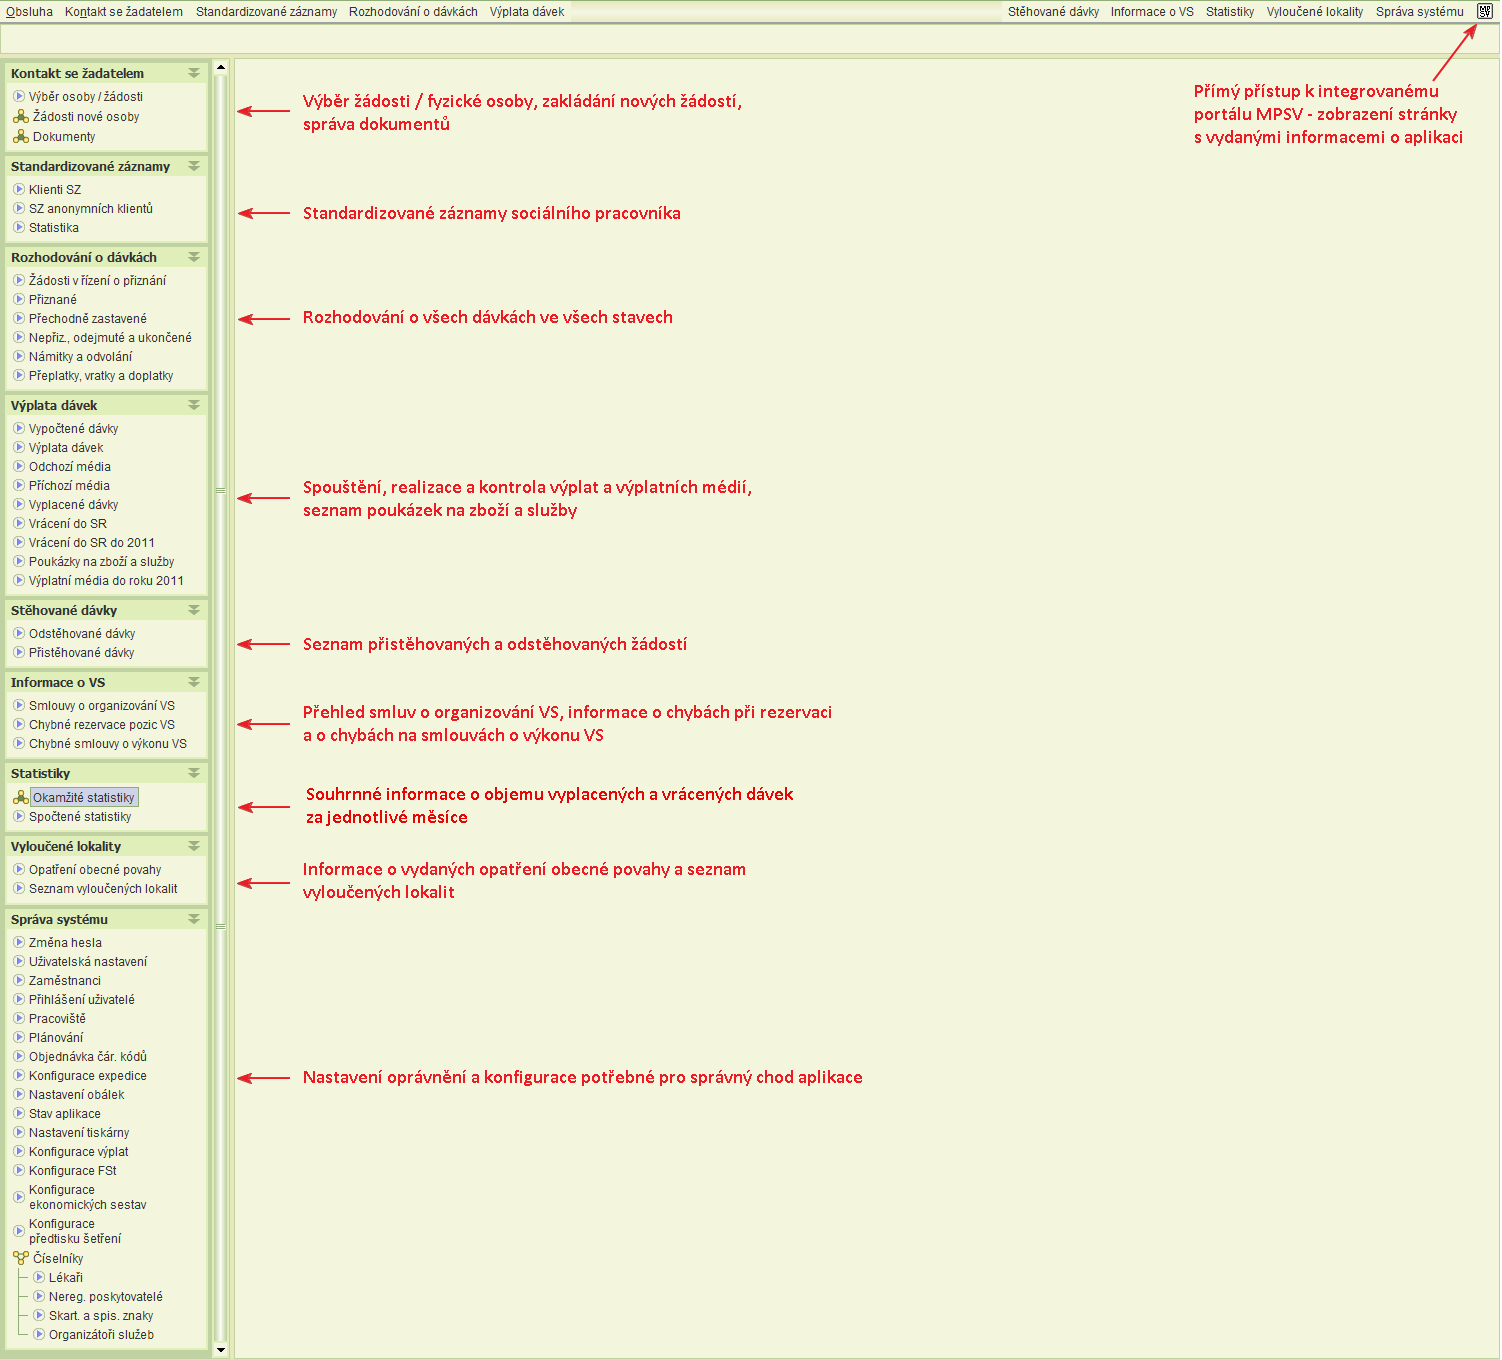Click the arrow bullet beside Opatření obecné povahy
1502x1360 pixels.
tap(19, 869)
